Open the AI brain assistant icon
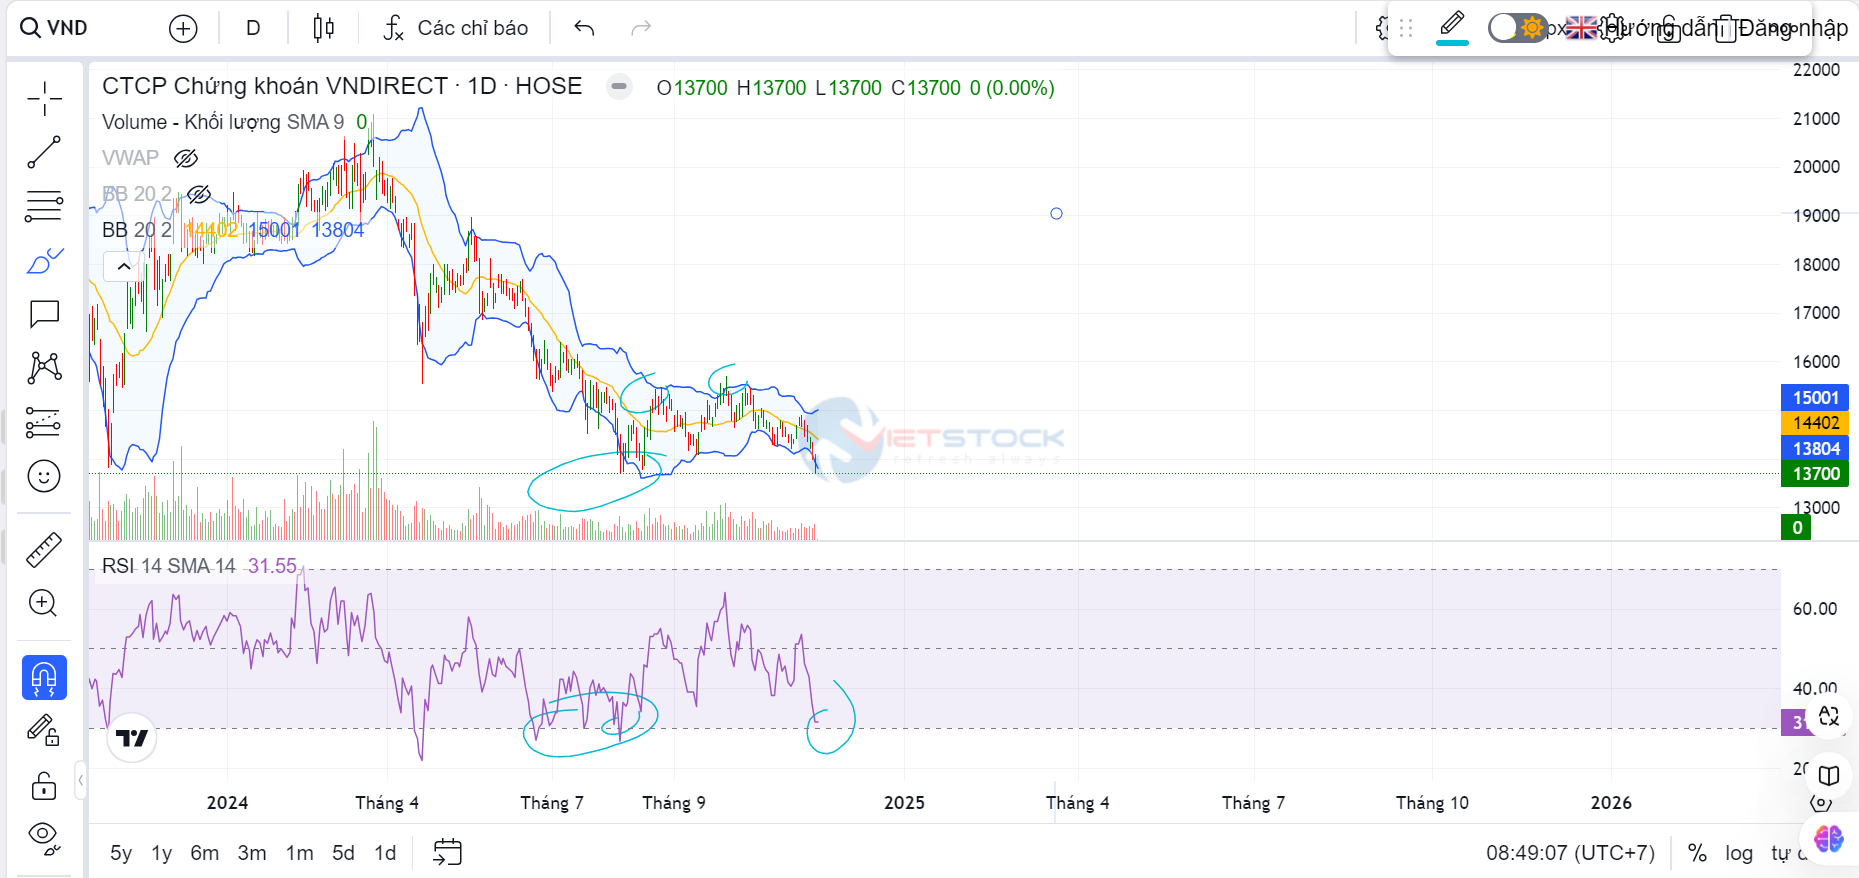Screen dimensions: 1859x878 [x=1829, y=838]
